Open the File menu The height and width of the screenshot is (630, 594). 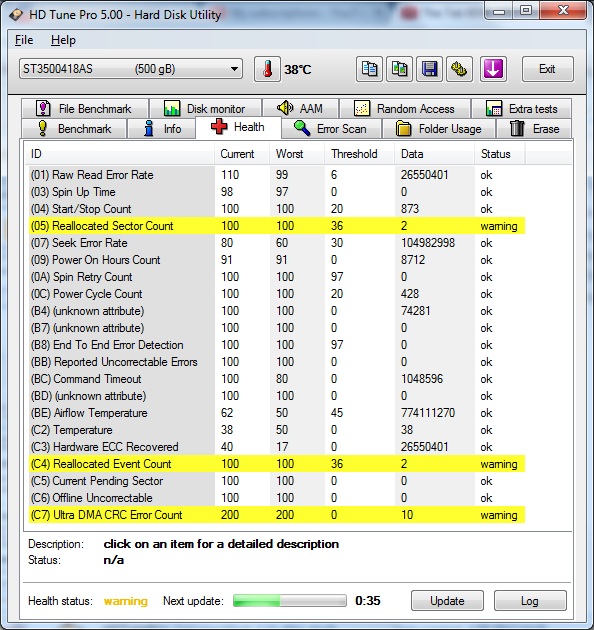pyautogui.click(x=24, y=40)
